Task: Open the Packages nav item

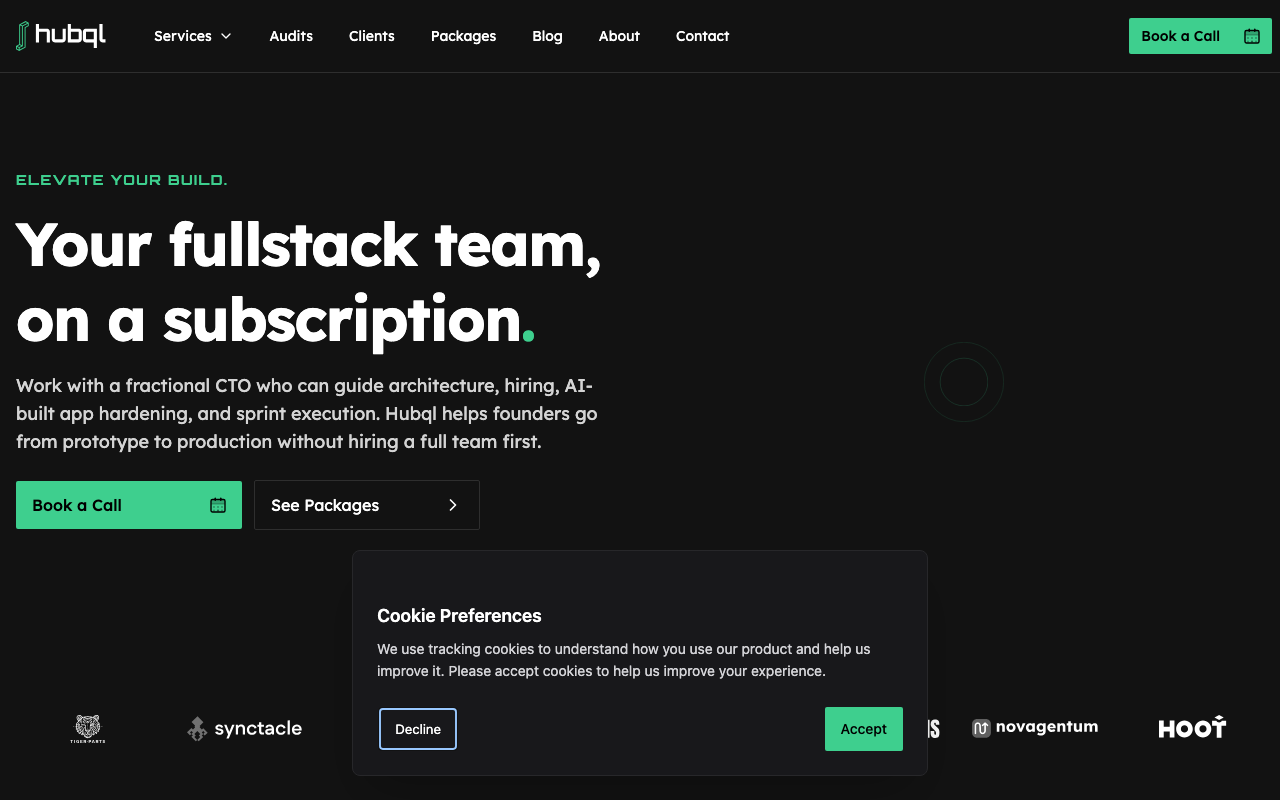Action: tap(463, 36)
